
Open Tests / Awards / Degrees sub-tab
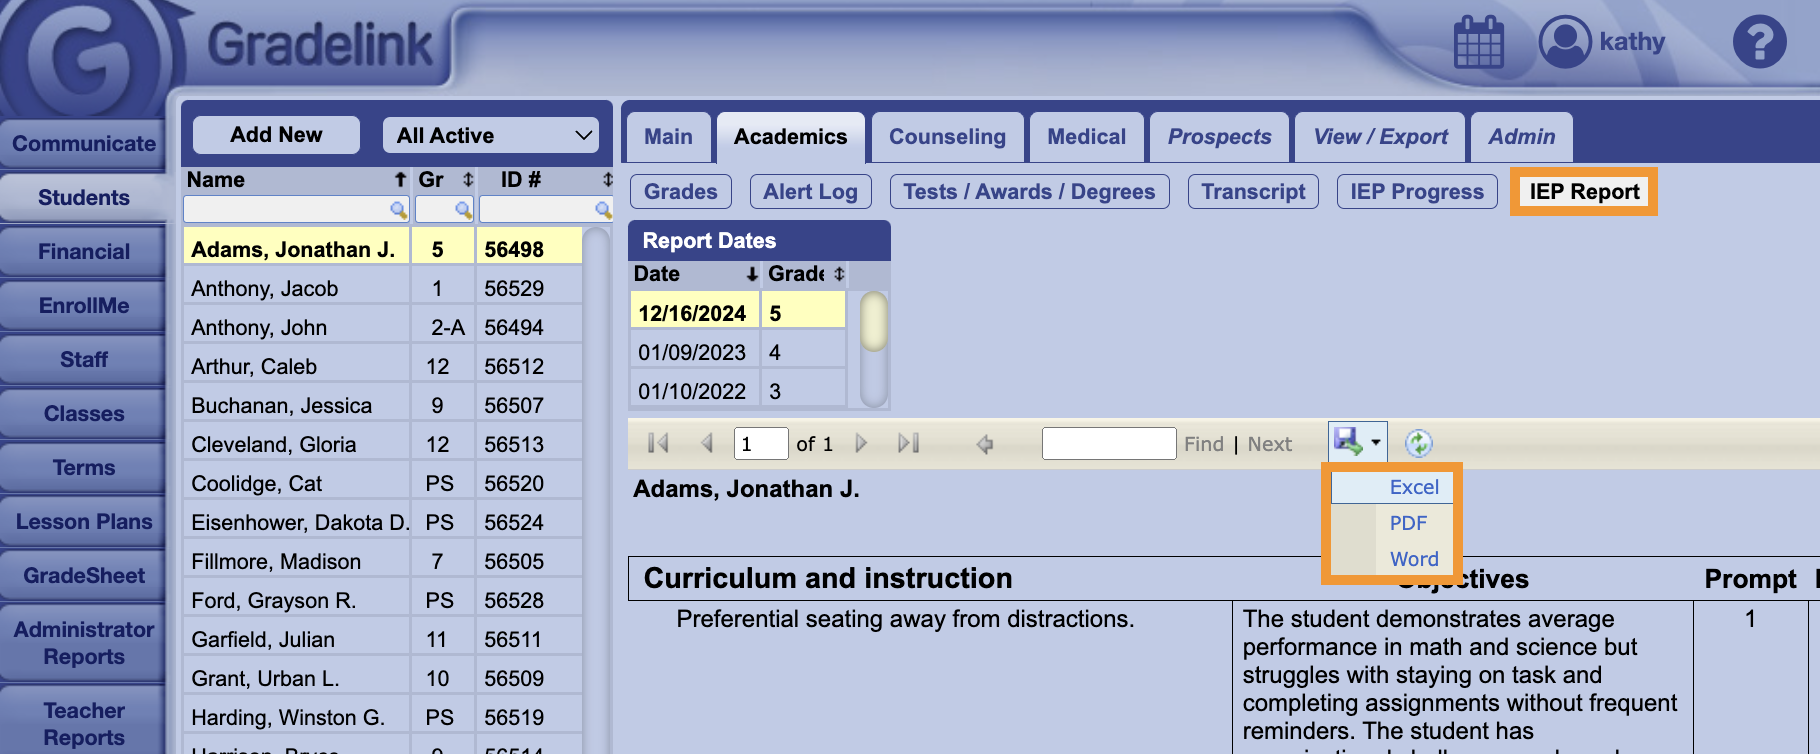pos(1029,192)
